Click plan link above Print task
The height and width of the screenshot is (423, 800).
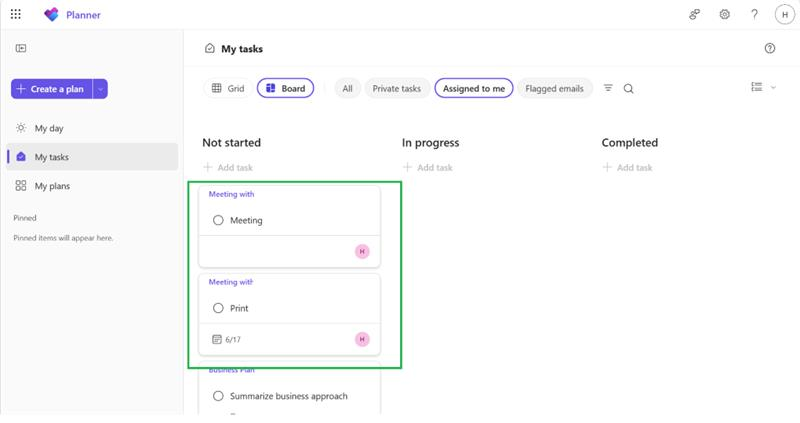coord(231,282)
